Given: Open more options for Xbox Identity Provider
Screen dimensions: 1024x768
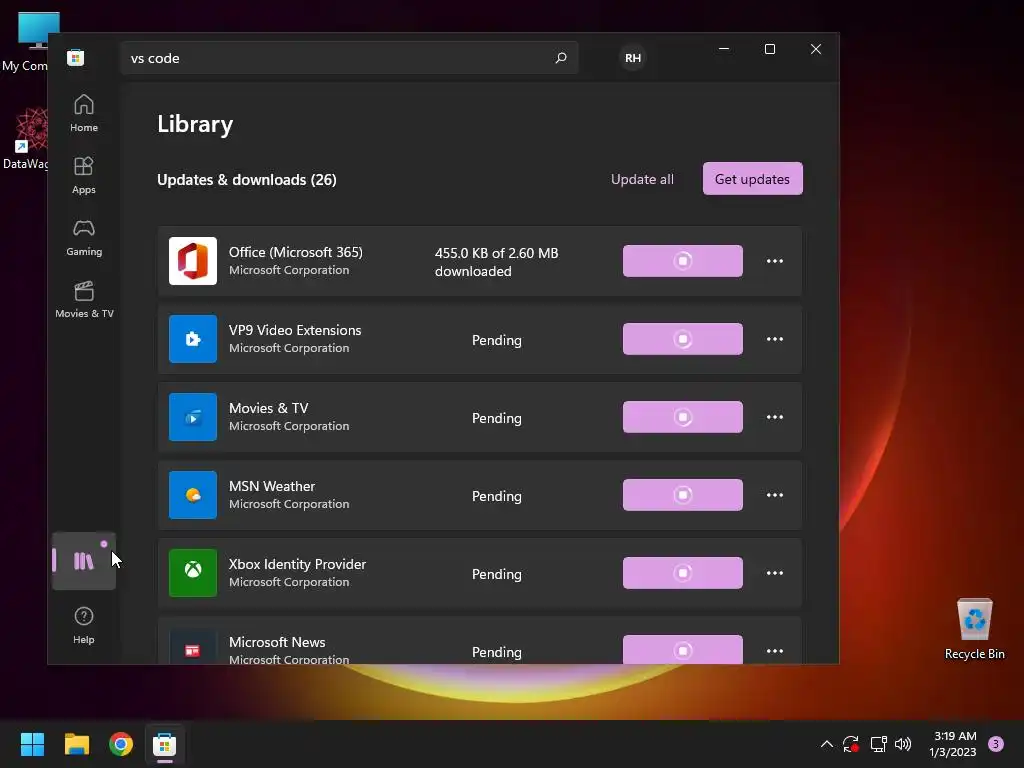Looking at the screenshot, I should (775, 573).
